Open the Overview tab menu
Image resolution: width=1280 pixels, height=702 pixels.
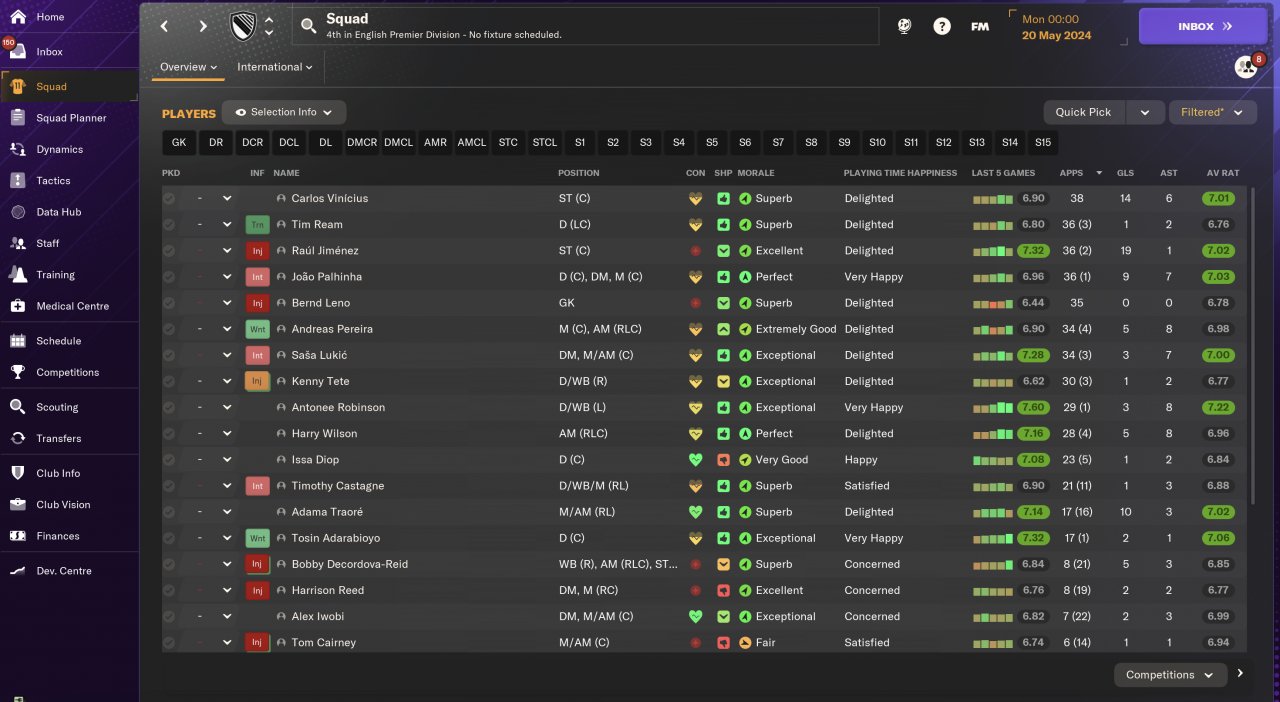click(188, 67)
